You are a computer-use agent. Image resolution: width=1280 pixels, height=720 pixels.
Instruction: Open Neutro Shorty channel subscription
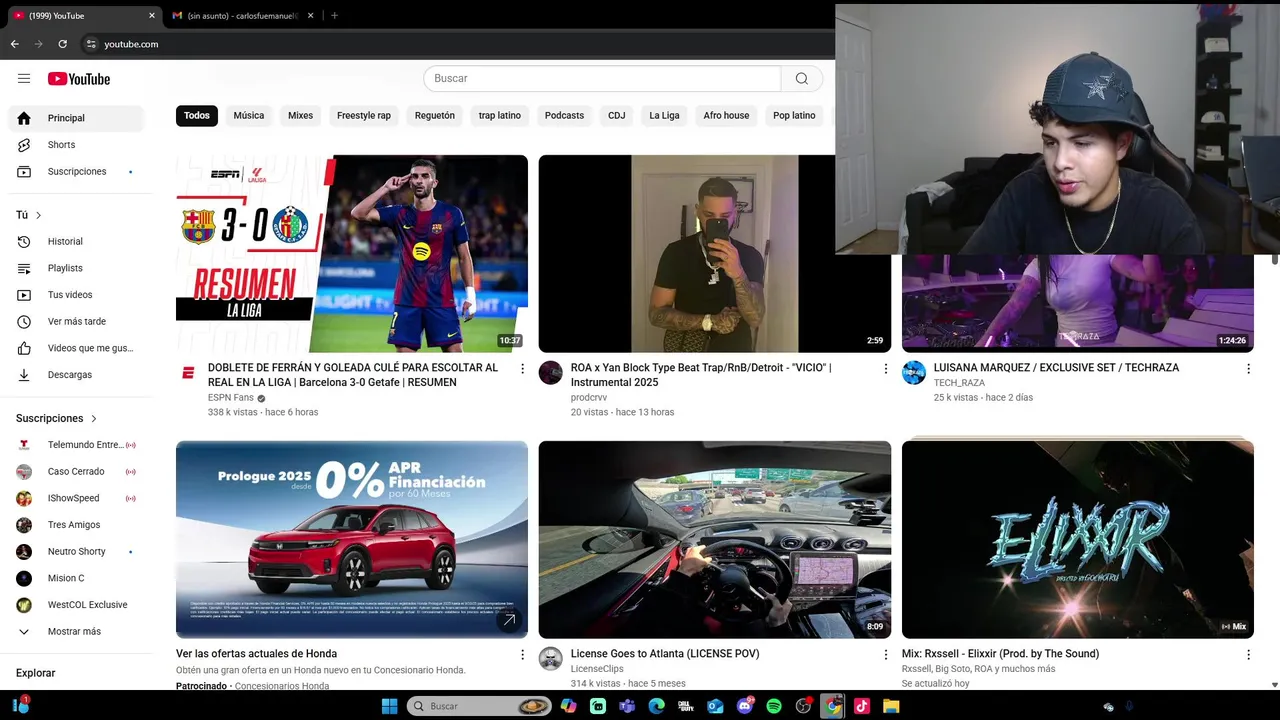76,552
